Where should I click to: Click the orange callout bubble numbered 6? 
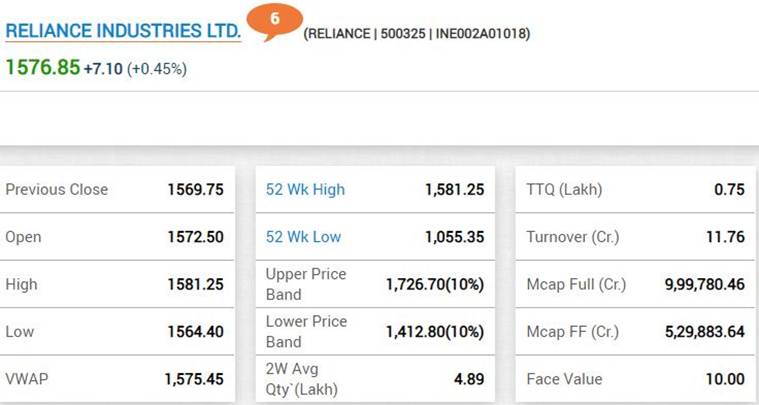[274, 20]
